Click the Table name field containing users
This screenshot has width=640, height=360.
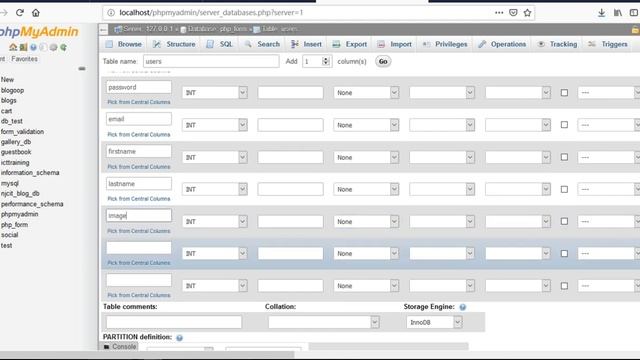pyautogui.click(x=211, y=61)
